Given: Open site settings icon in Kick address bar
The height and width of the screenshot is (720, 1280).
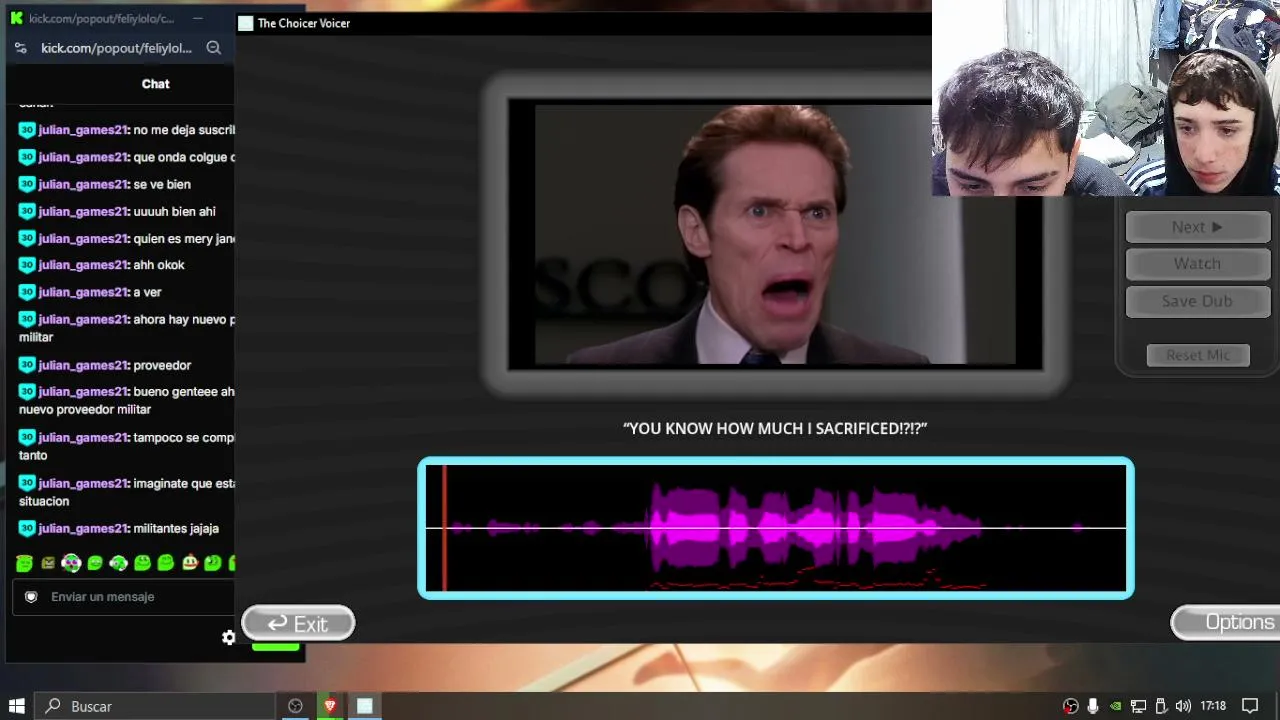Looking at the screenshot, I should click(x=20, y=48).
